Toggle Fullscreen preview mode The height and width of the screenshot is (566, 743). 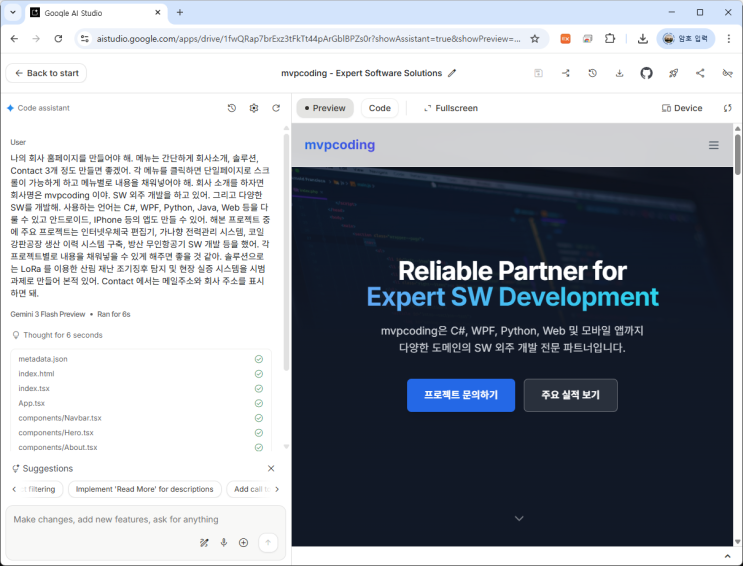tap(450, 108)
